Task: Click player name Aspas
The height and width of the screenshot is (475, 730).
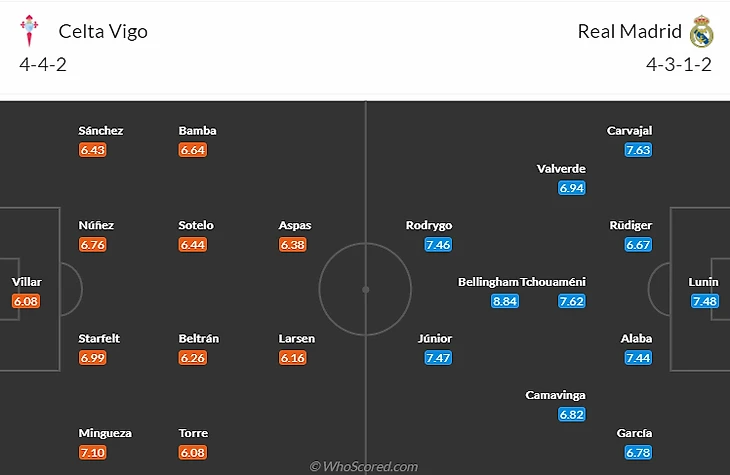Action: (295, 225)
